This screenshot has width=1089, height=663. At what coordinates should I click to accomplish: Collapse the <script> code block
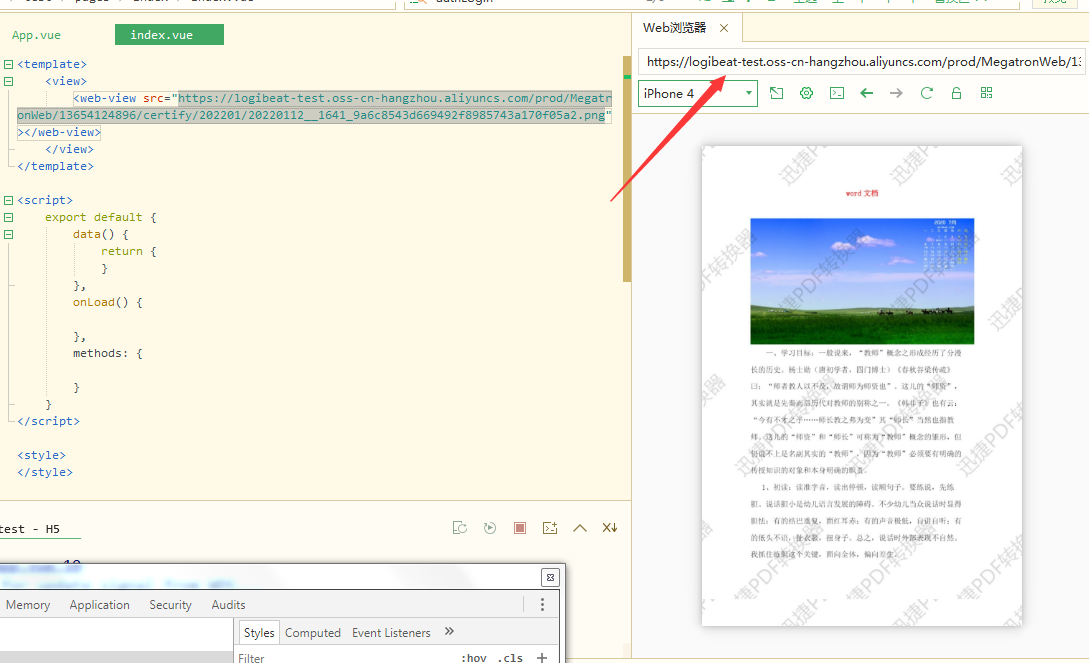[x=8, y=201]
